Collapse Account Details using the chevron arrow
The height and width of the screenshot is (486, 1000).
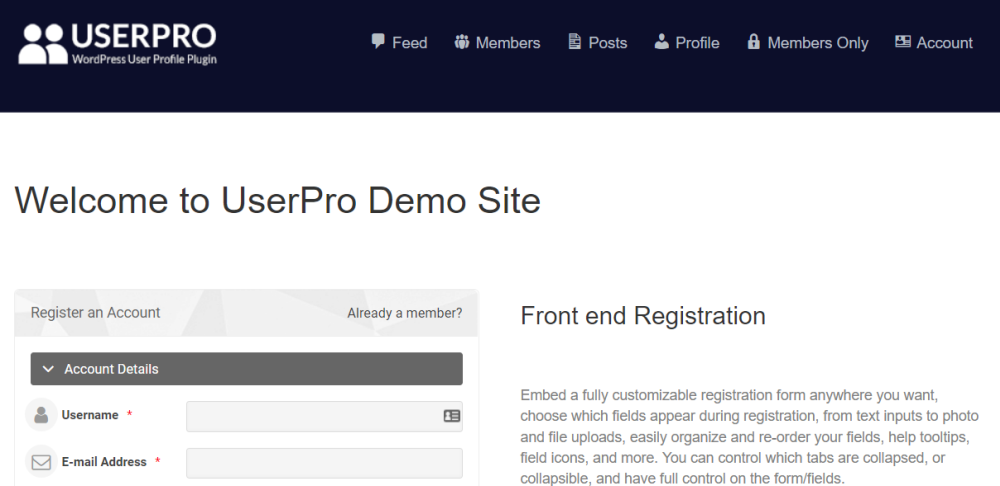tap(48, 369)
